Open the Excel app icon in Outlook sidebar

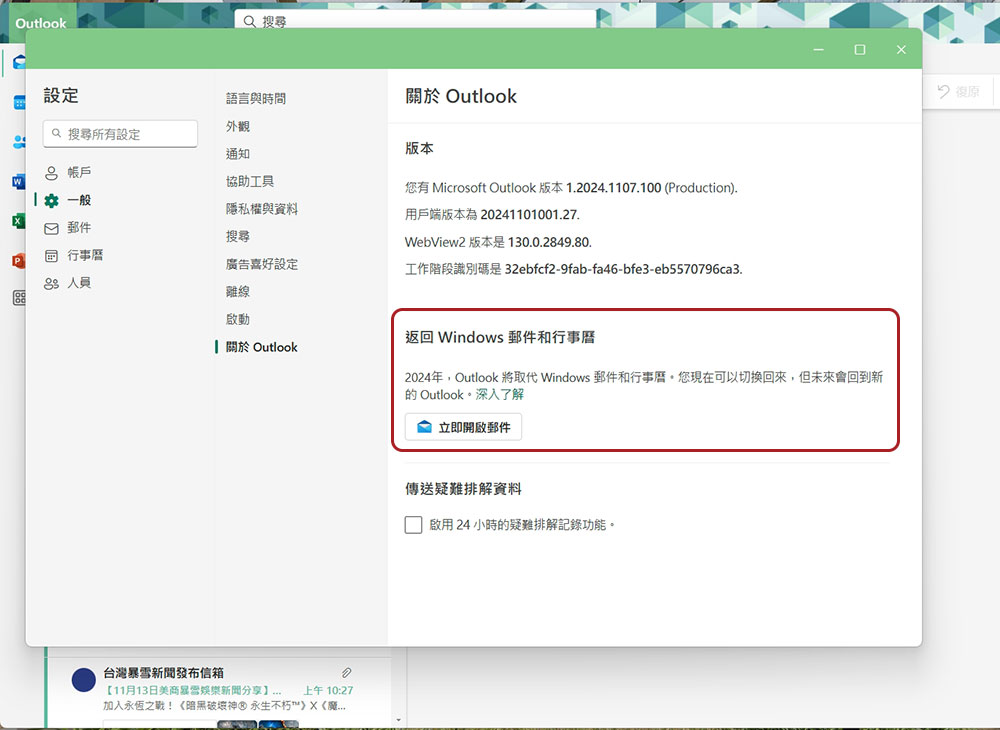(18, 221)
